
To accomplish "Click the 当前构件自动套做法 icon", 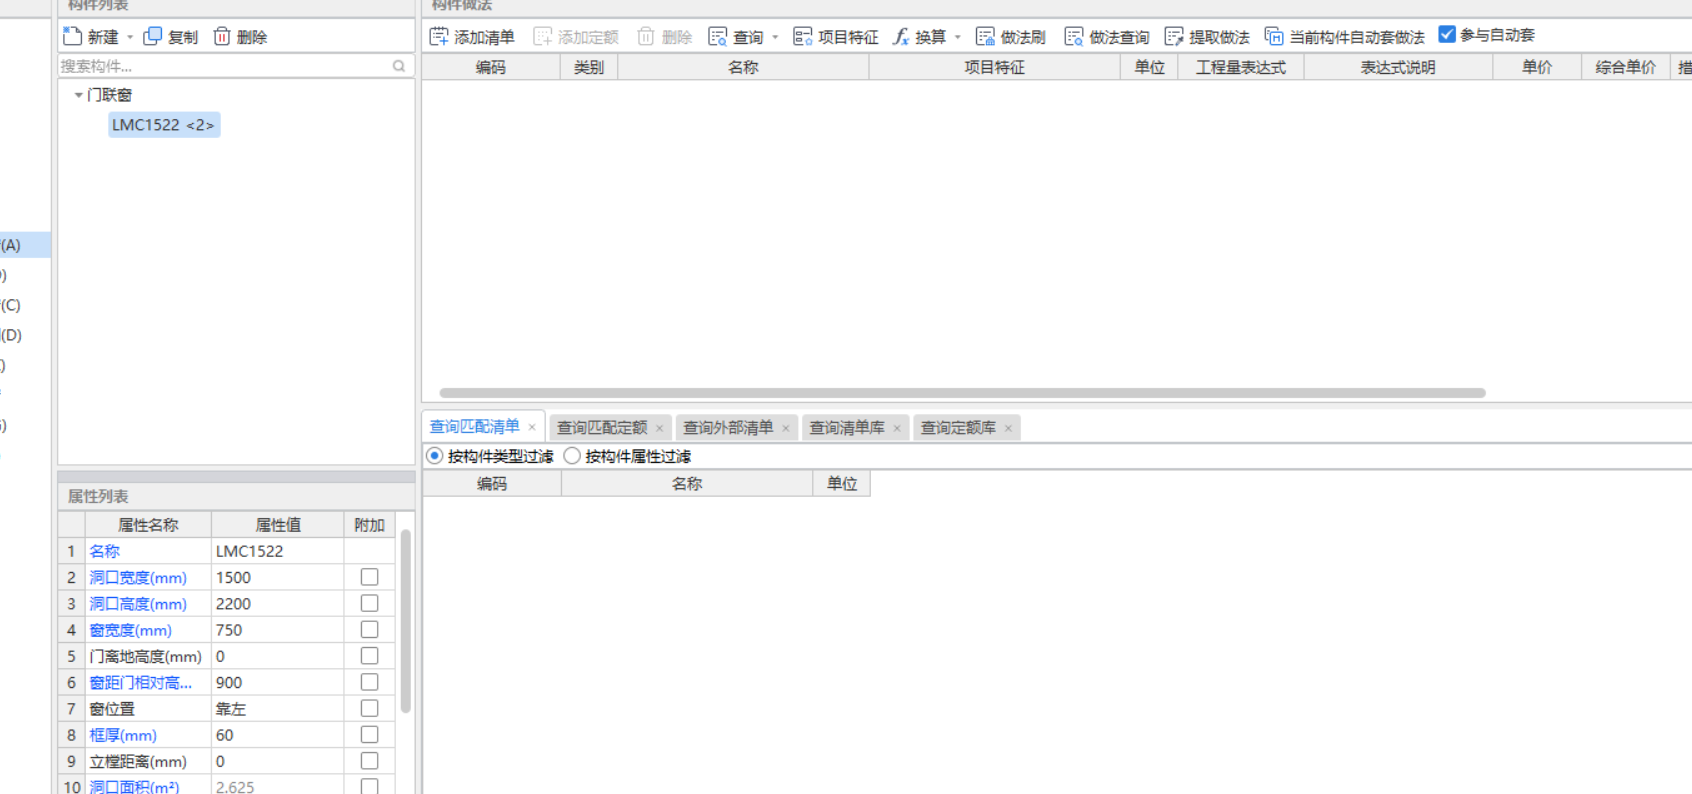I will [1273, 37].
